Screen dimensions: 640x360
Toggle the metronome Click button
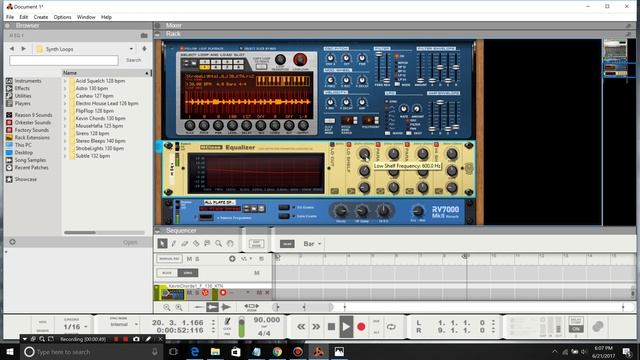(227, 323)
